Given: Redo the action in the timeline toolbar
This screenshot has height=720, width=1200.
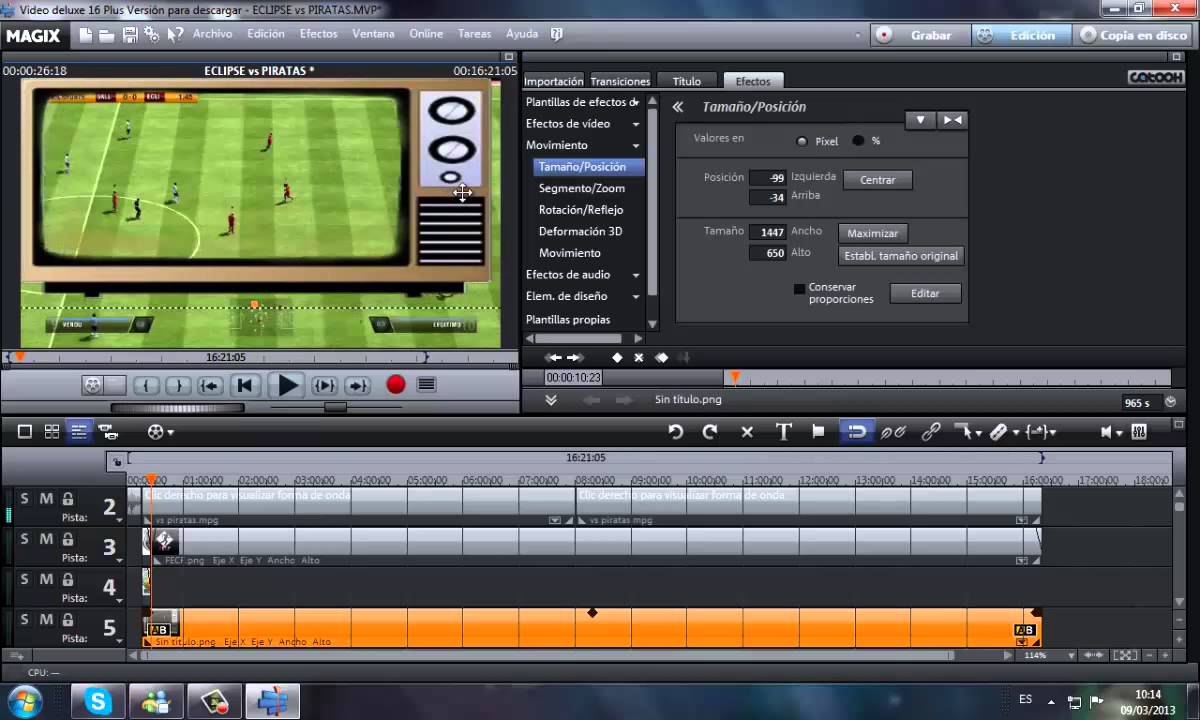Looking at the screenshot, I should (710, 432).
